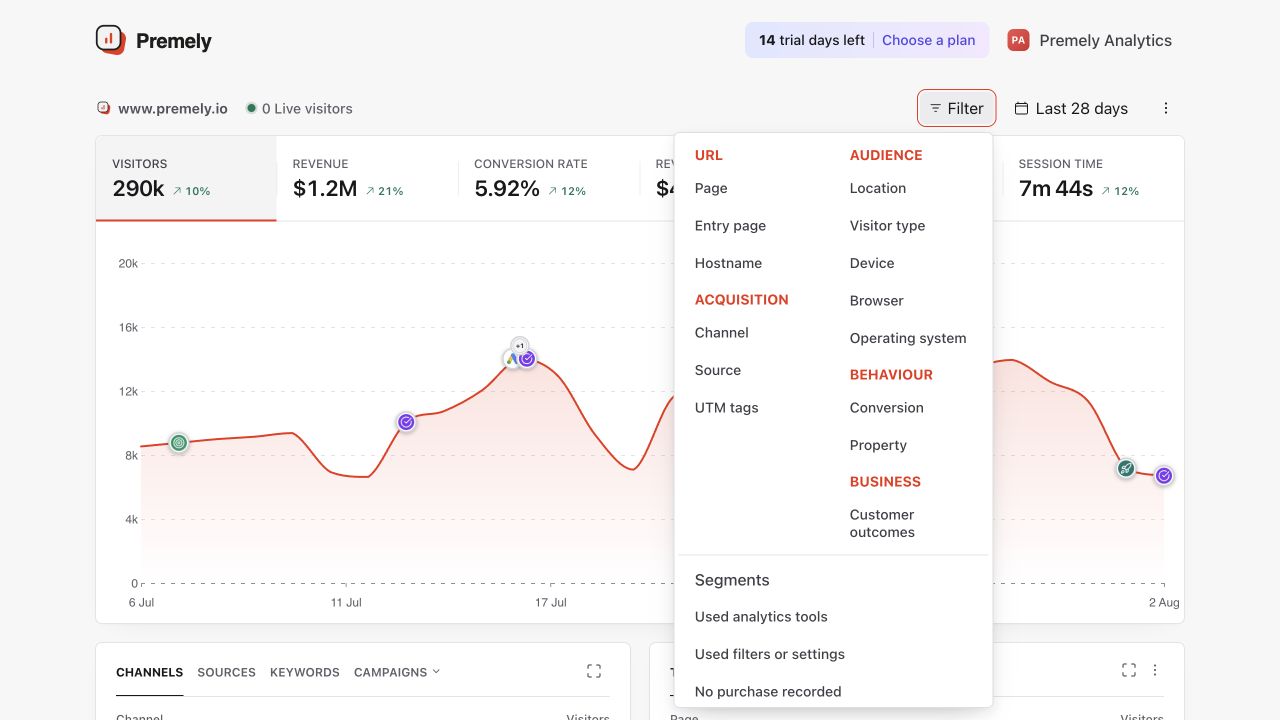
Task: Expand the Channels panel to fullscreen
Action: pos(594,671)
